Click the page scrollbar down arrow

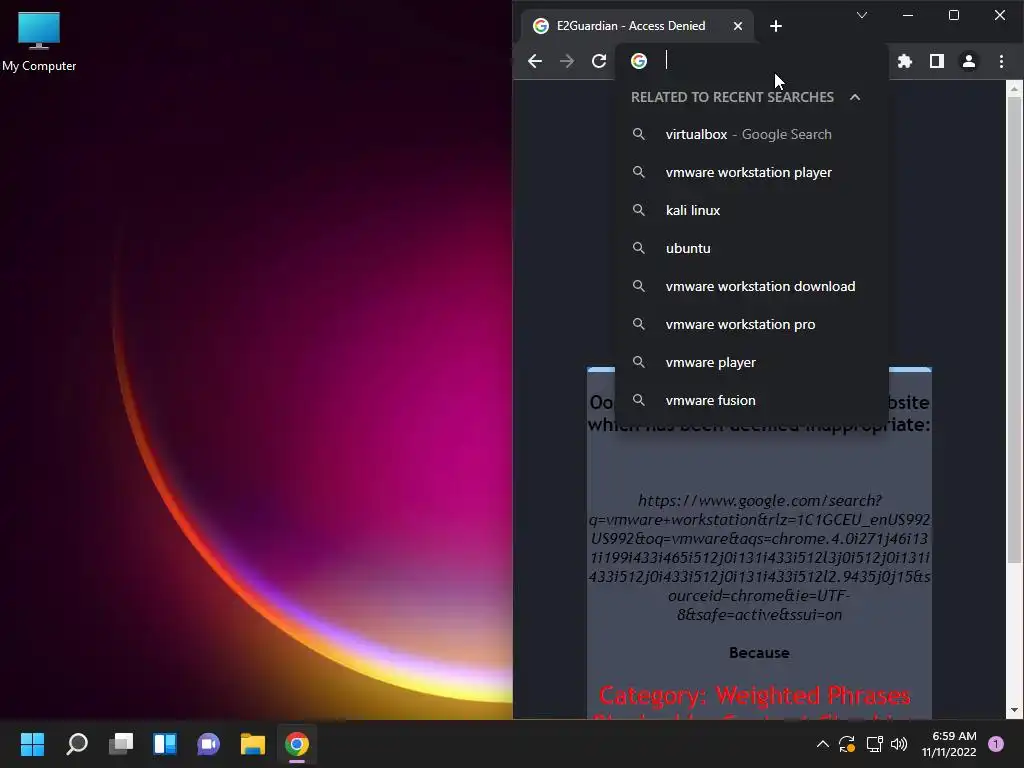[x=1014, y=710]
